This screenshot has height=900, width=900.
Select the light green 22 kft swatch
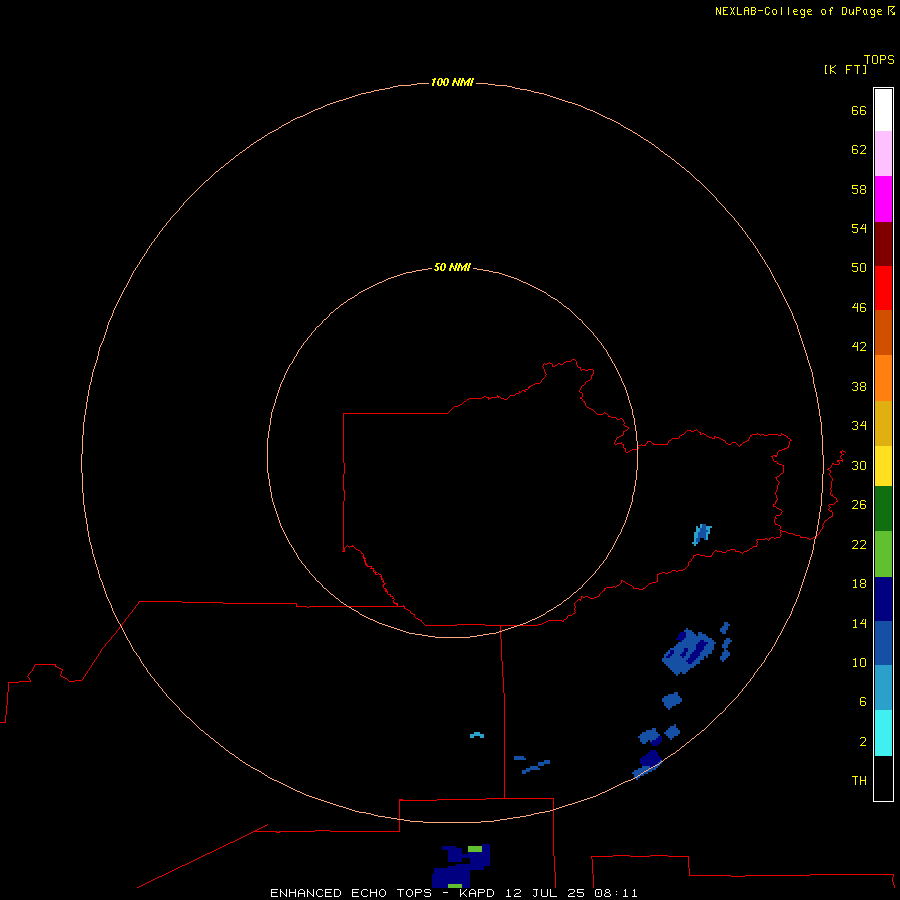point(883,554)
